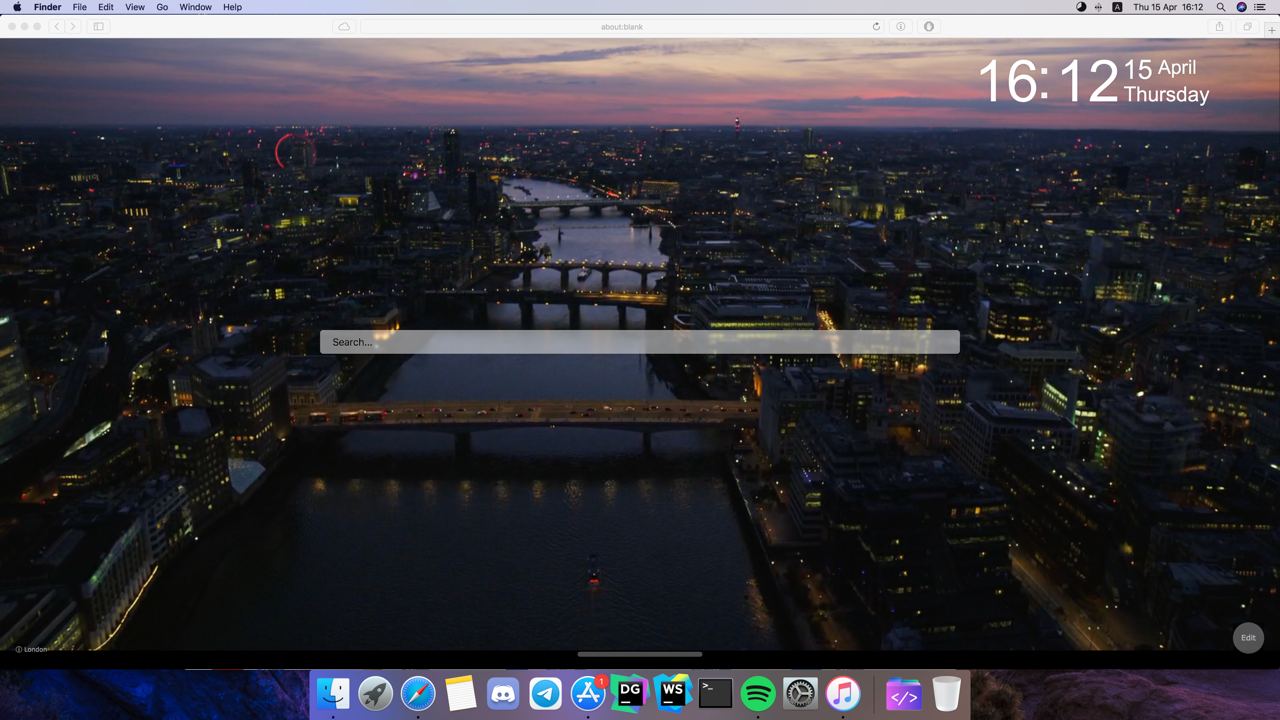Show all tabs overview button

click(x=1248, y=26)
